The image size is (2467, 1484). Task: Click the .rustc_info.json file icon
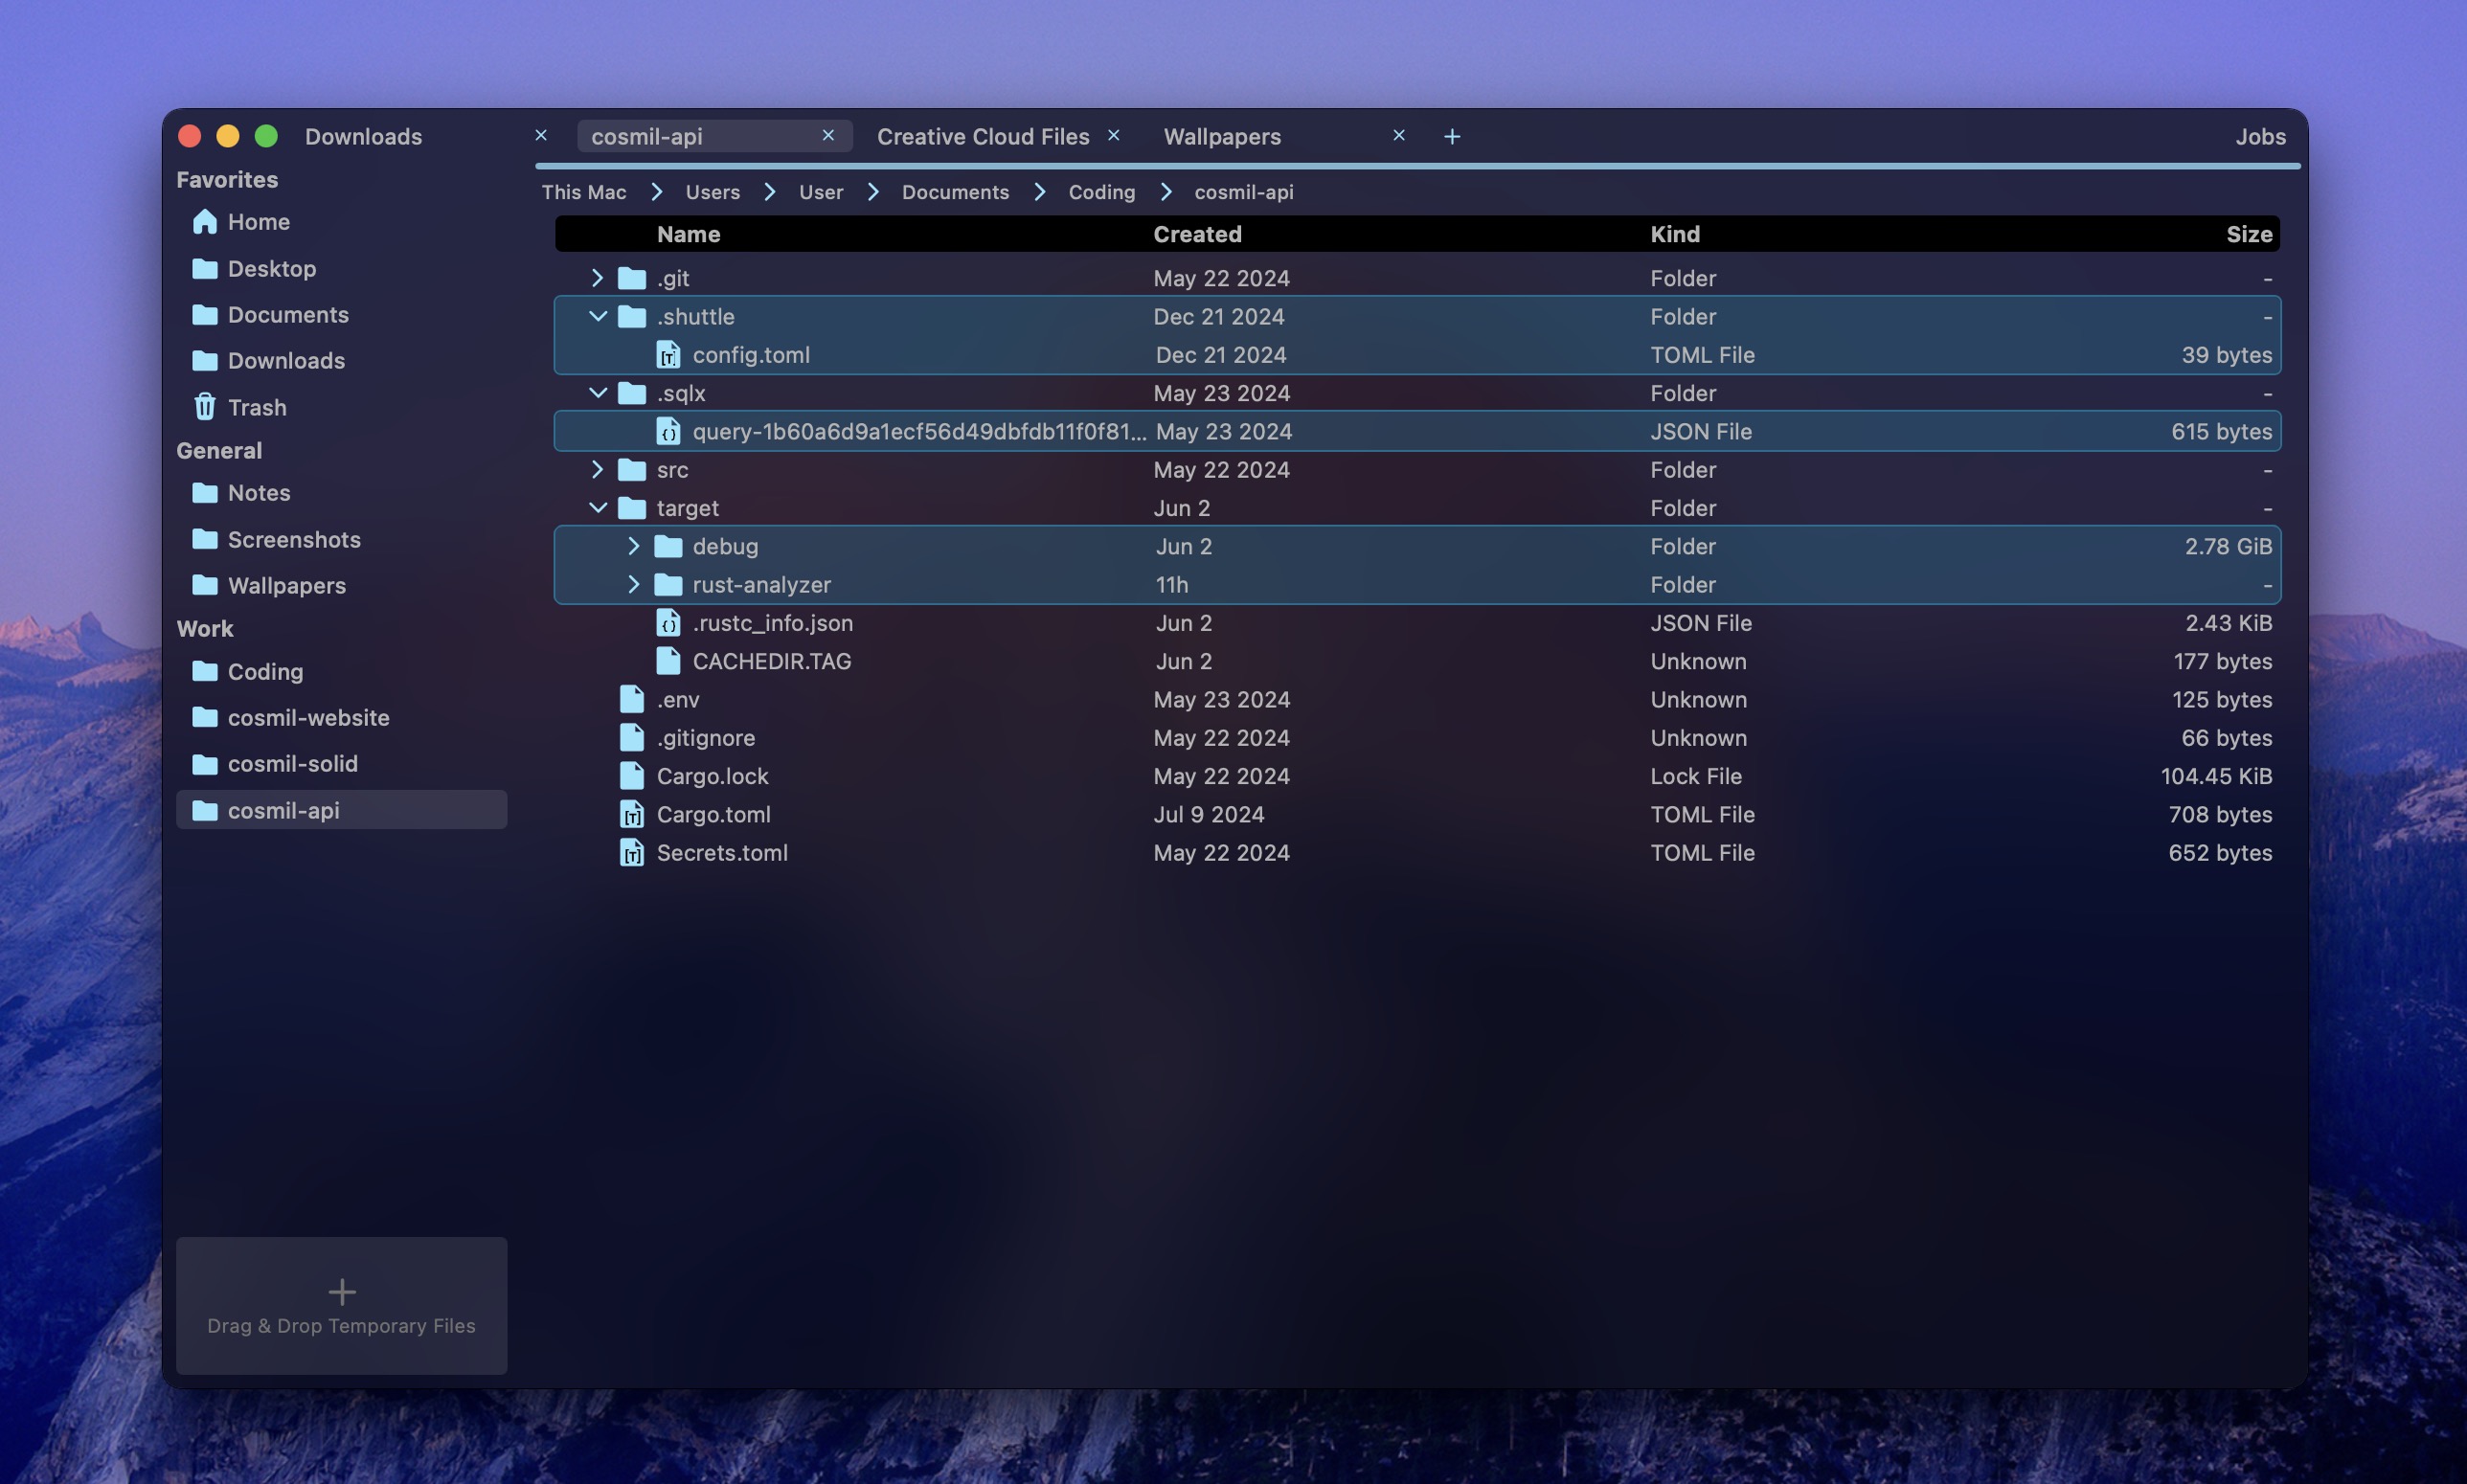[668, 623]
